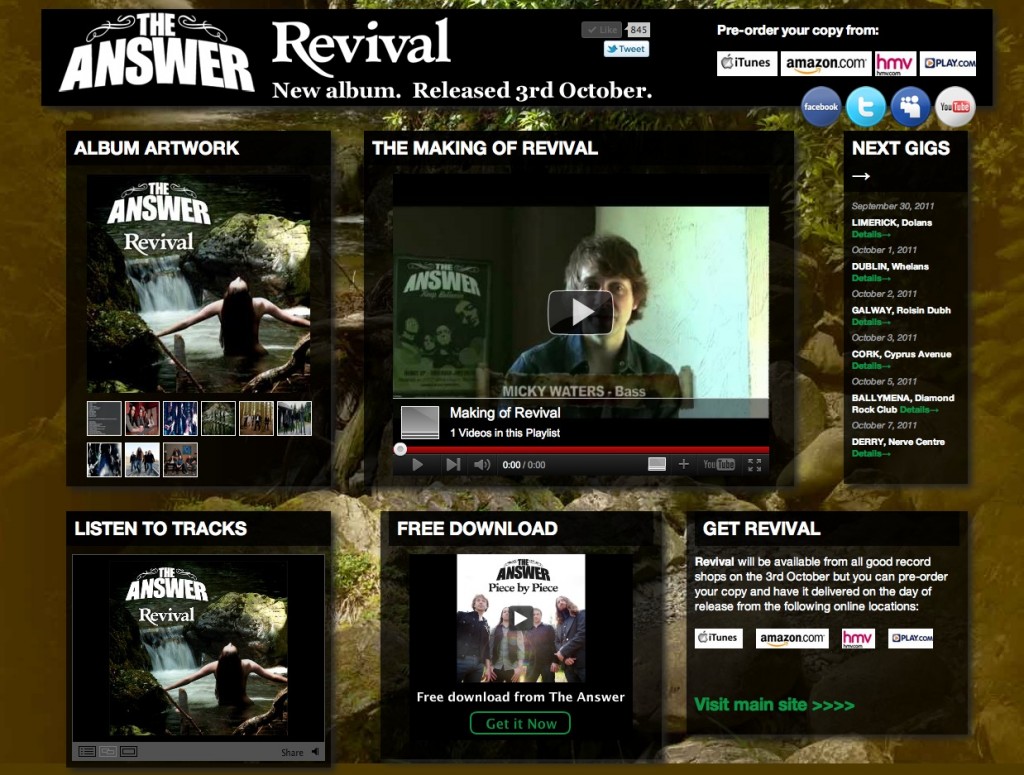Image resolution: width=1024 pixels, height=775 pixels.
Task: Open the Twitter page via its icon
Action: [x=865, y=107]
